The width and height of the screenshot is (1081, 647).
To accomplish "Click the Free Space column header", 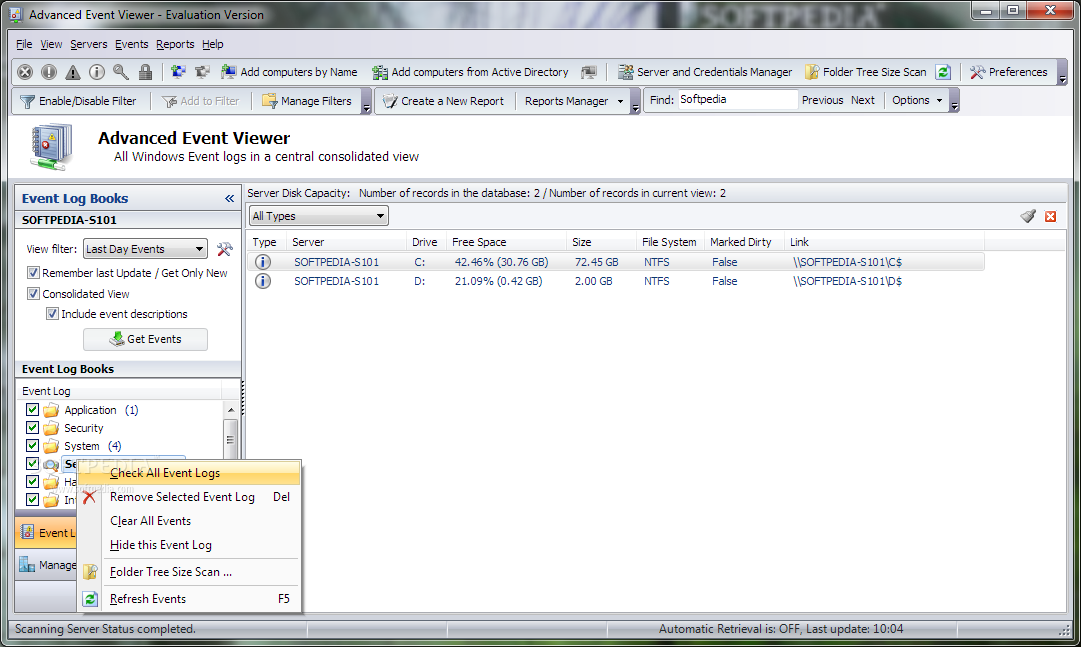I will click(505, 242).
